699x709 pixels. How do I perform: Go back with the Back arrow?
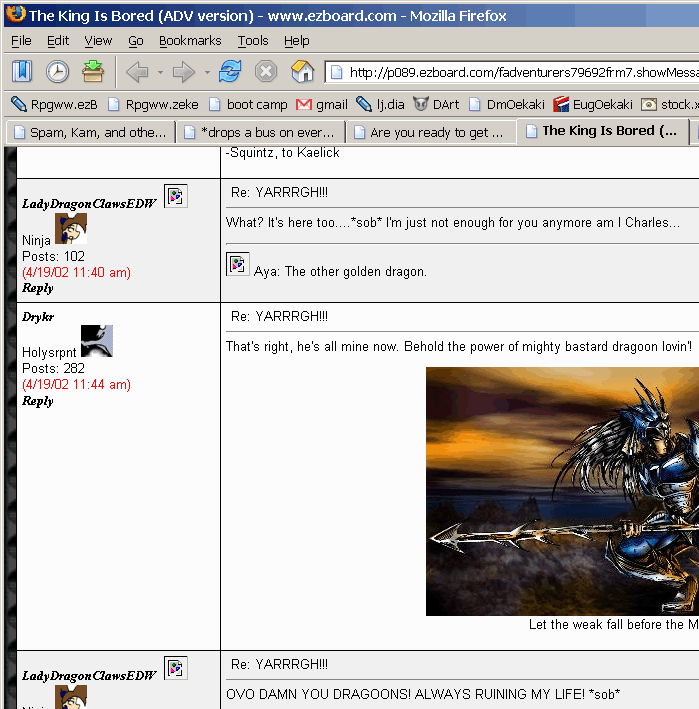coord(137,72)
